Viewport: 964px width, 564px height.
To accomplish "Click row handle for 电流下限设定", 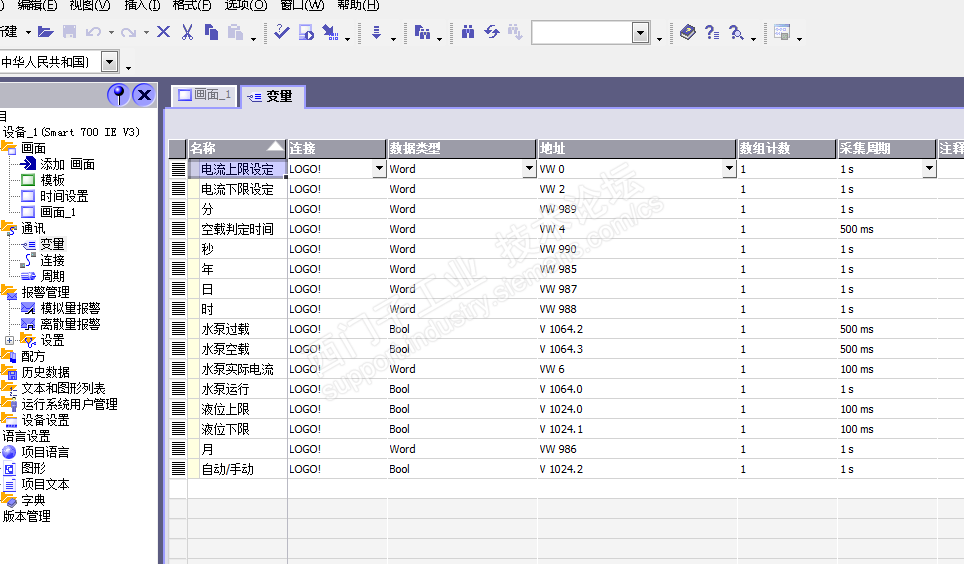I will click(178, 189).
